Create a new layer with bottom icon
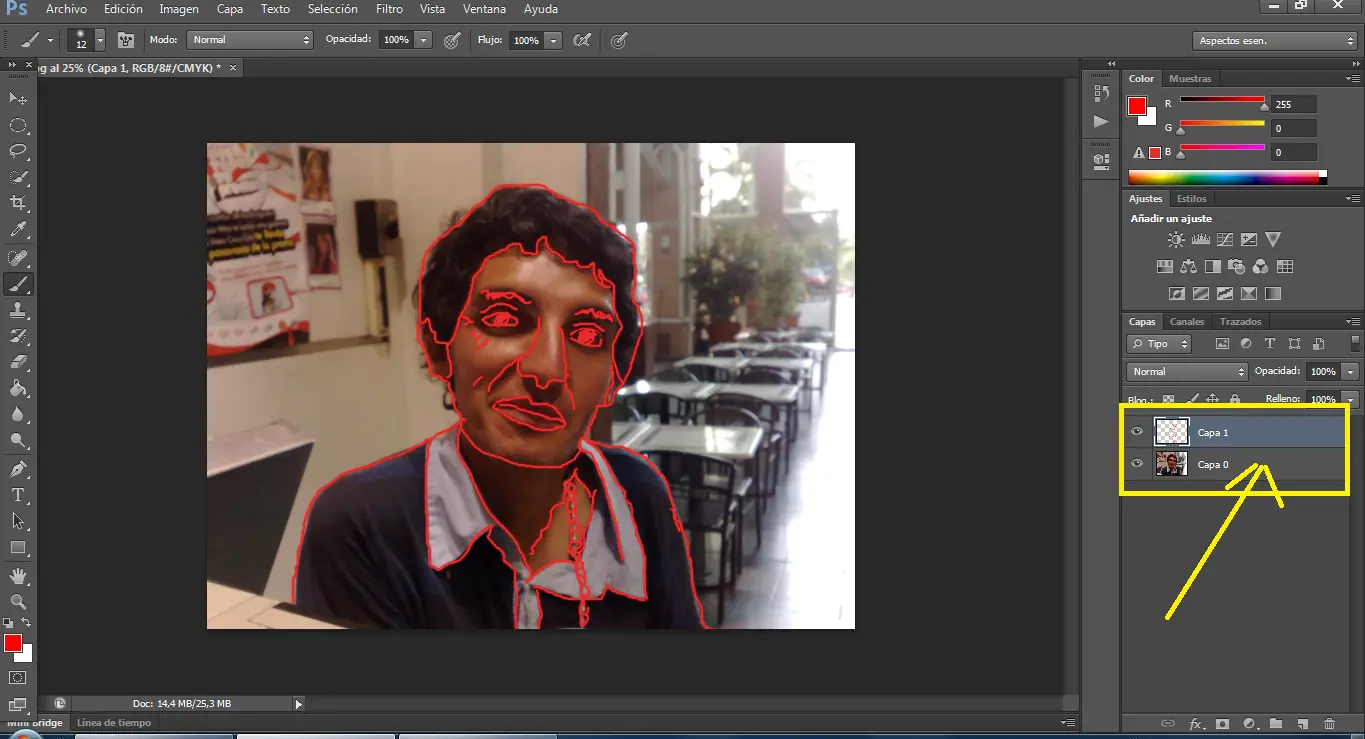This screenshot has width=1365, height=739. [x=1302, y=723]
